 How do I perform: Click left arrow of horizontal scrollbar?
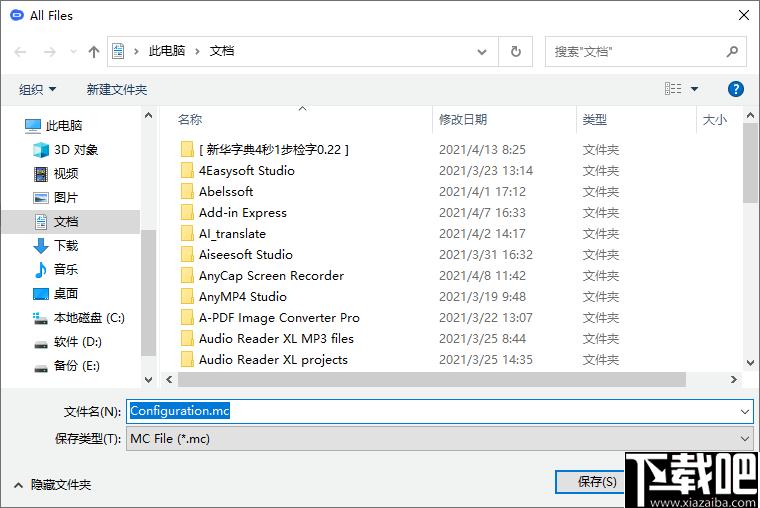click(169, 380)
